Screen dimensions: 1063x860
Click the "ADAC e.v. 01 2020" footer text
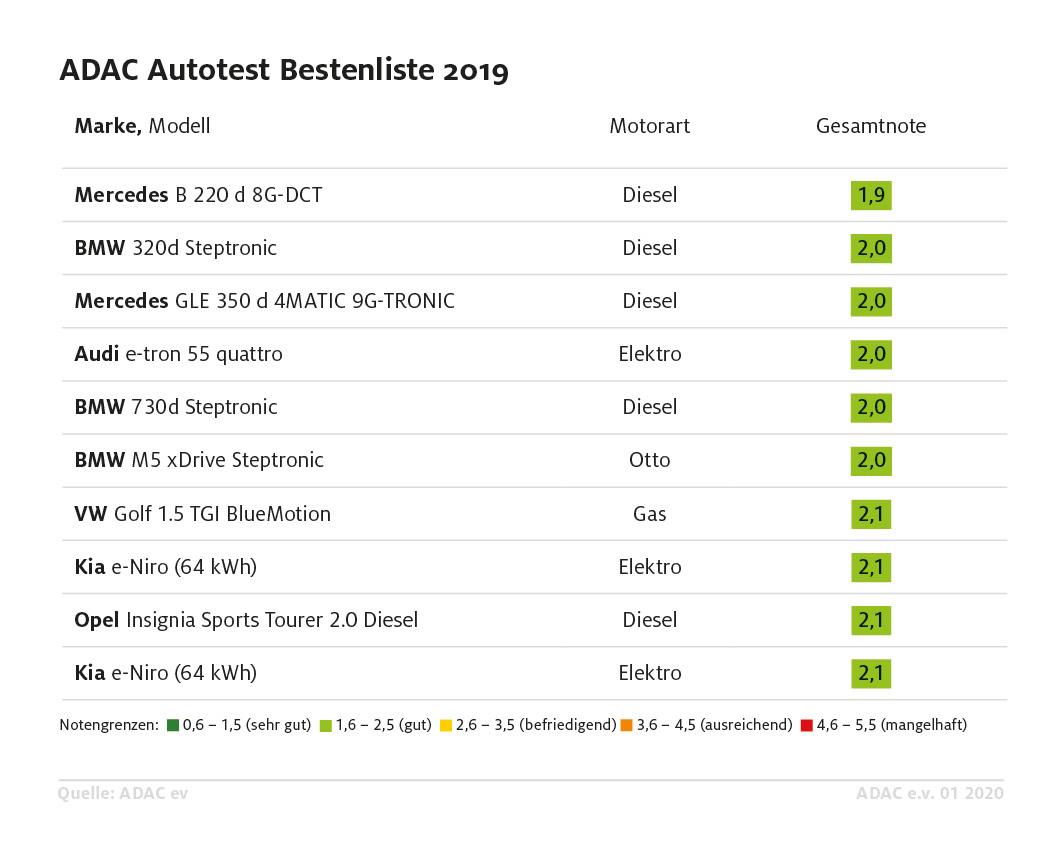(930, 794)
